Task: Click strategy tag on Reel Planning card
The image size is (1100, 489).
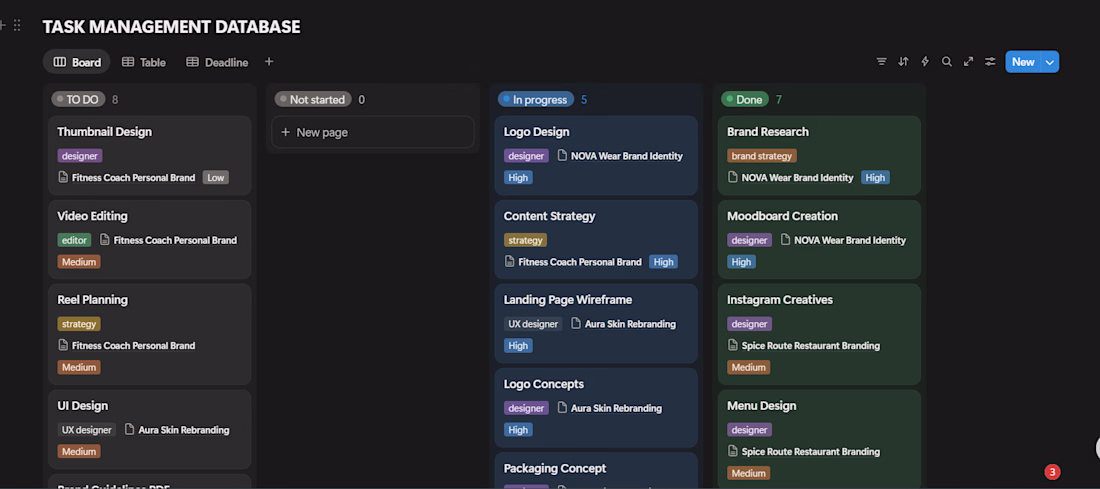Action: click(x=79, y=323)
